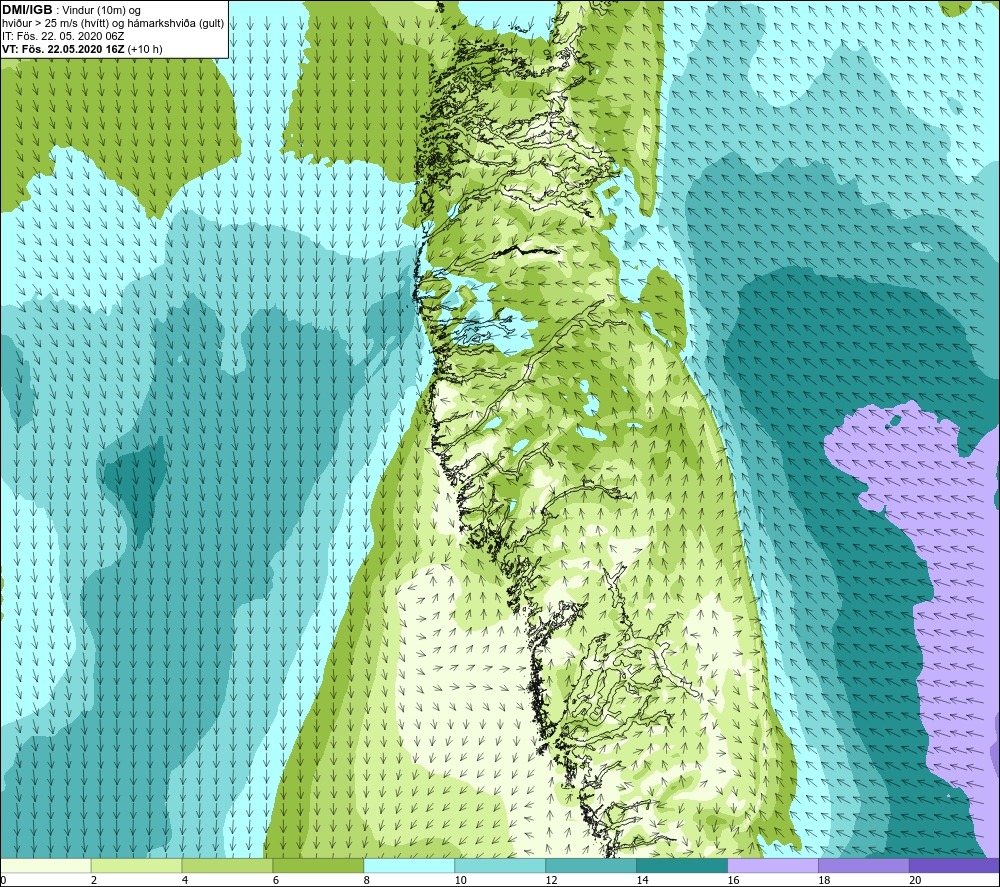Click the legend scale label '10'
This screenshot has width=1000, height=887.
point(460,880)
